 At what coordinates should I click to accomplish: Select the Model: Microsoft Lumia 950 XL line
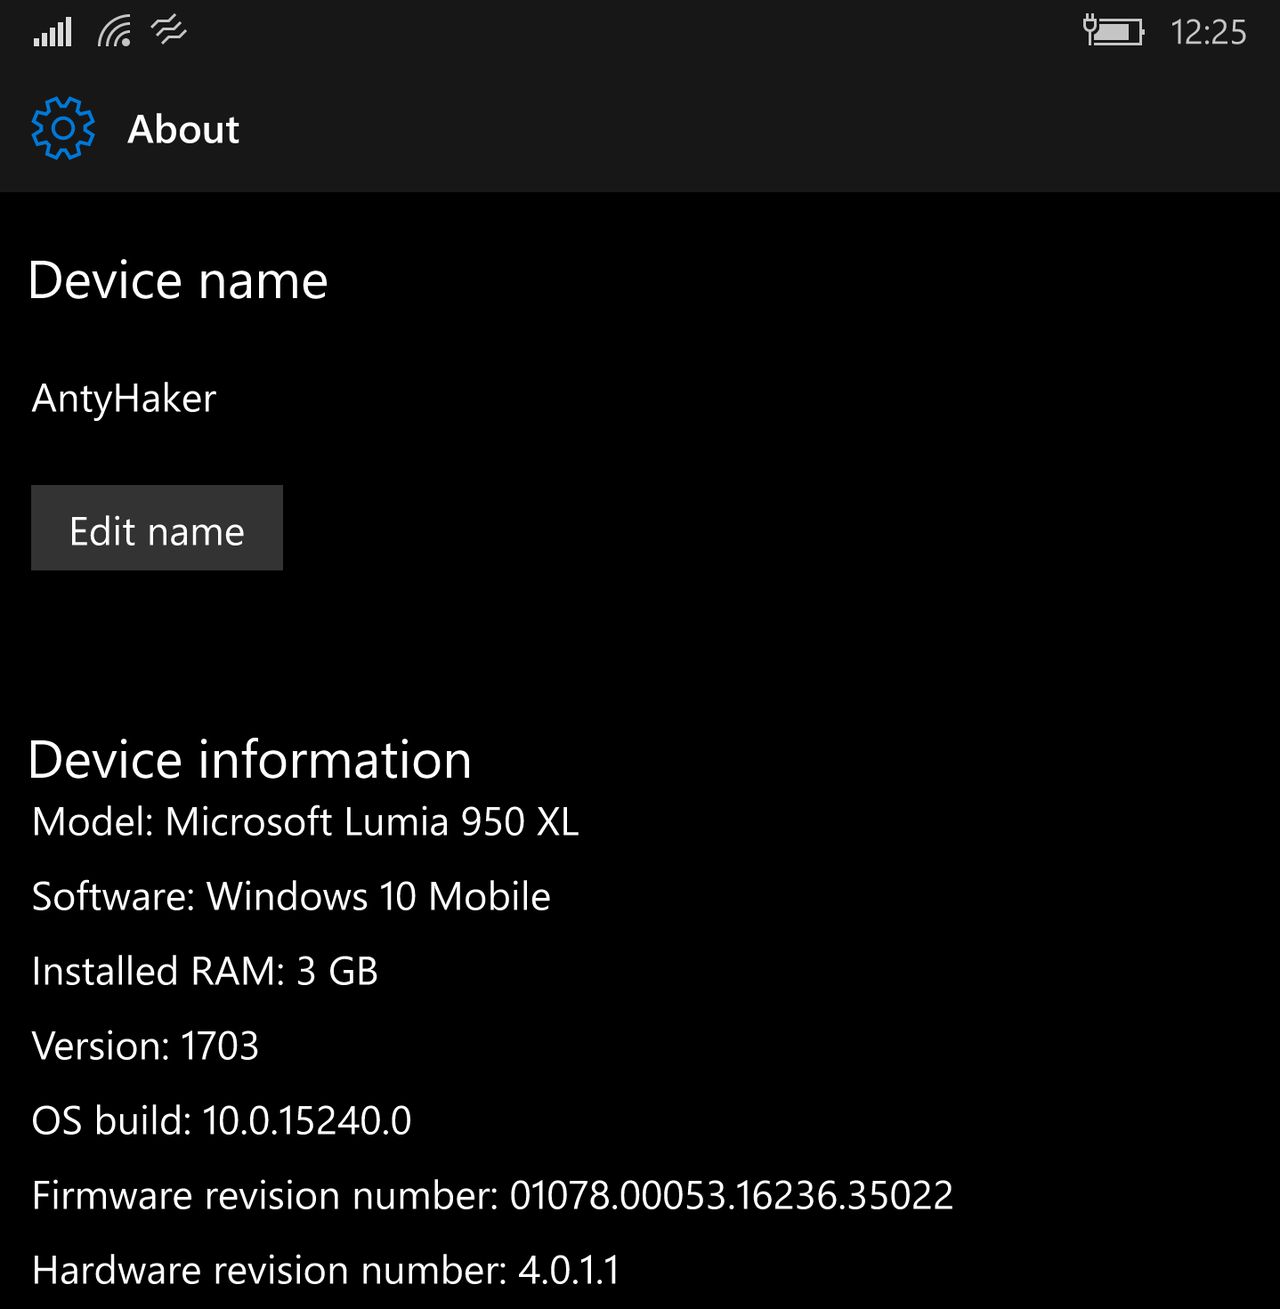click(x=305, y=821)
